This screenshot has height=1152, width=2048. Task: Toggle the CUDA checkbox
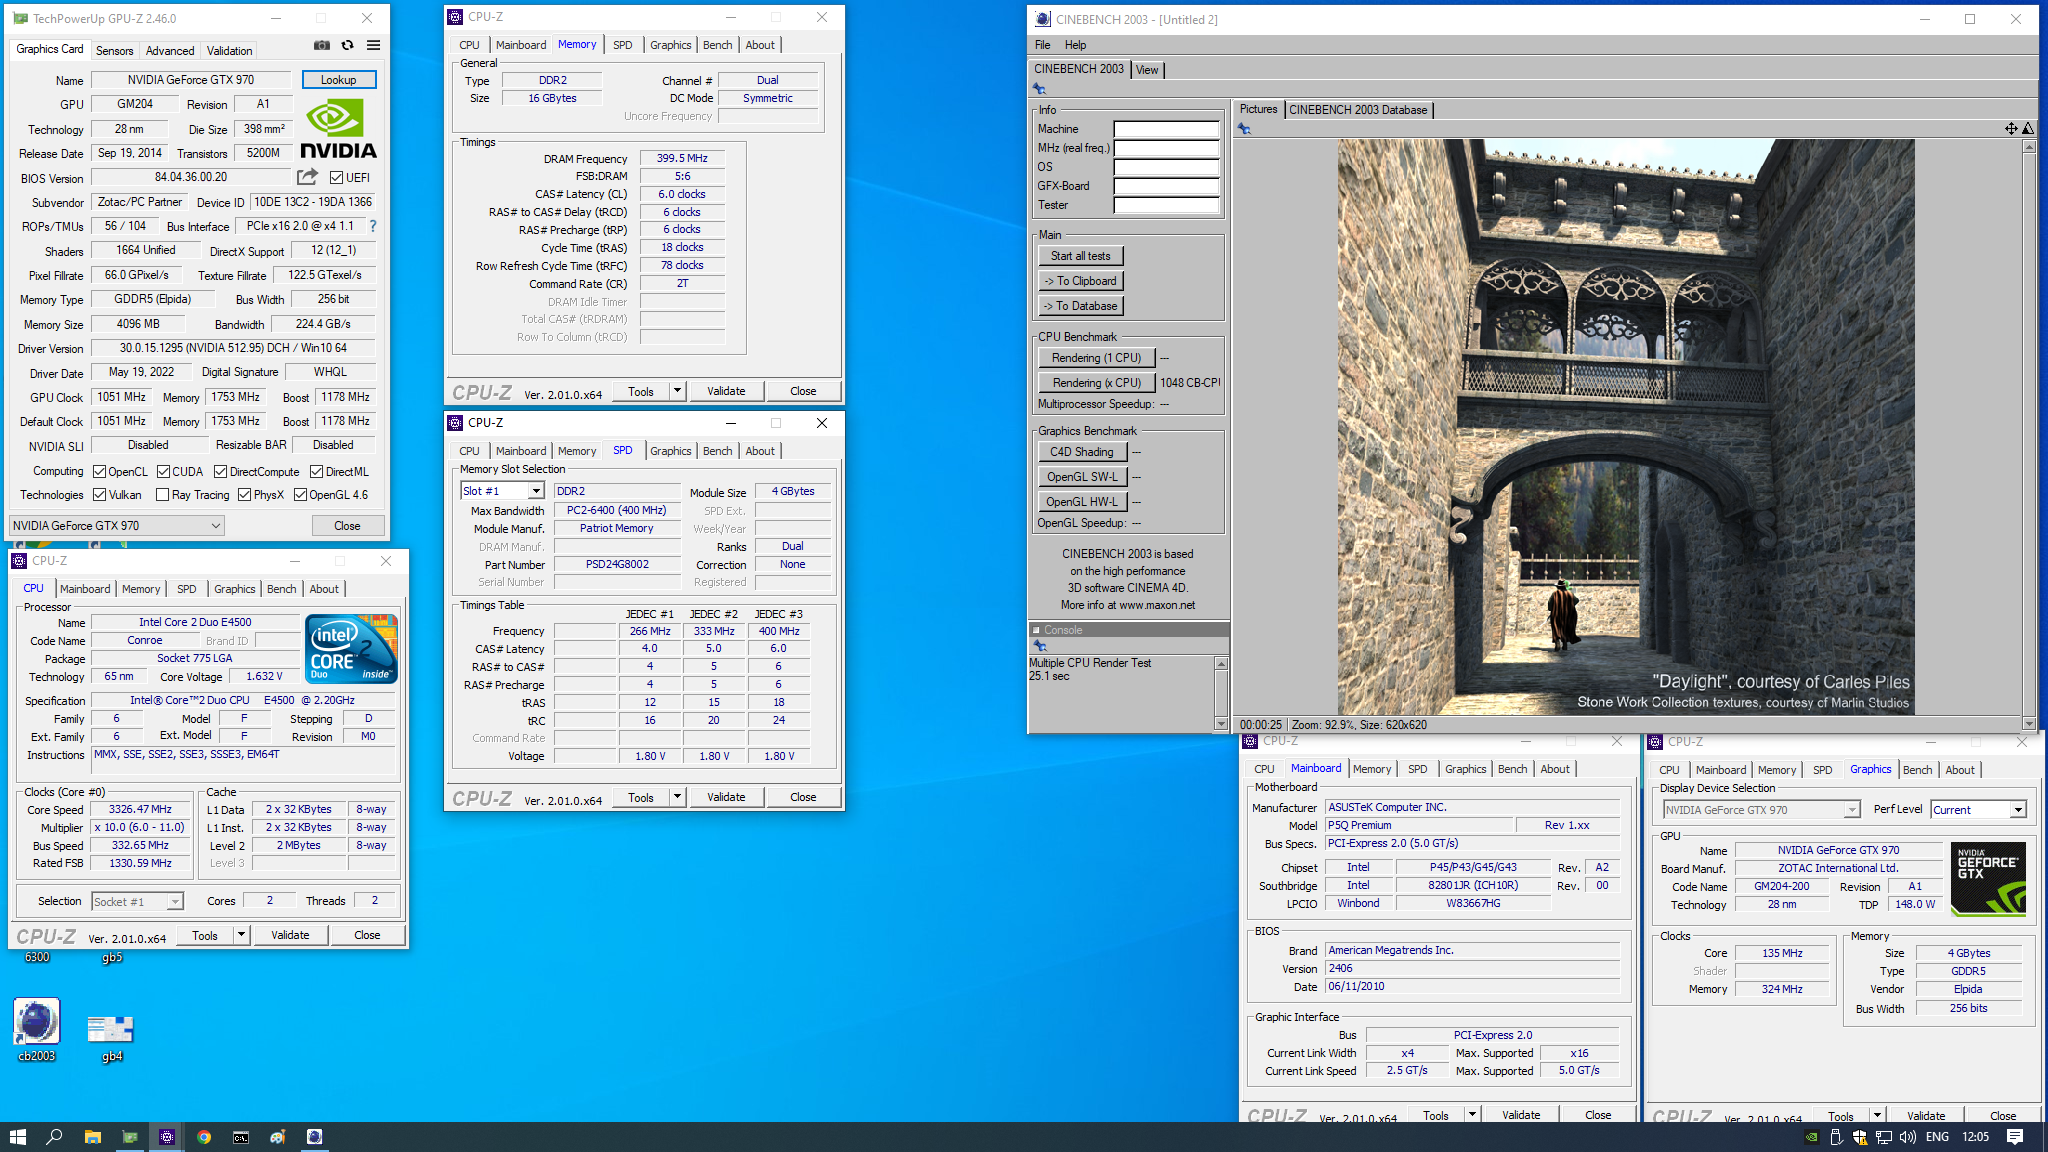point(163,472)
